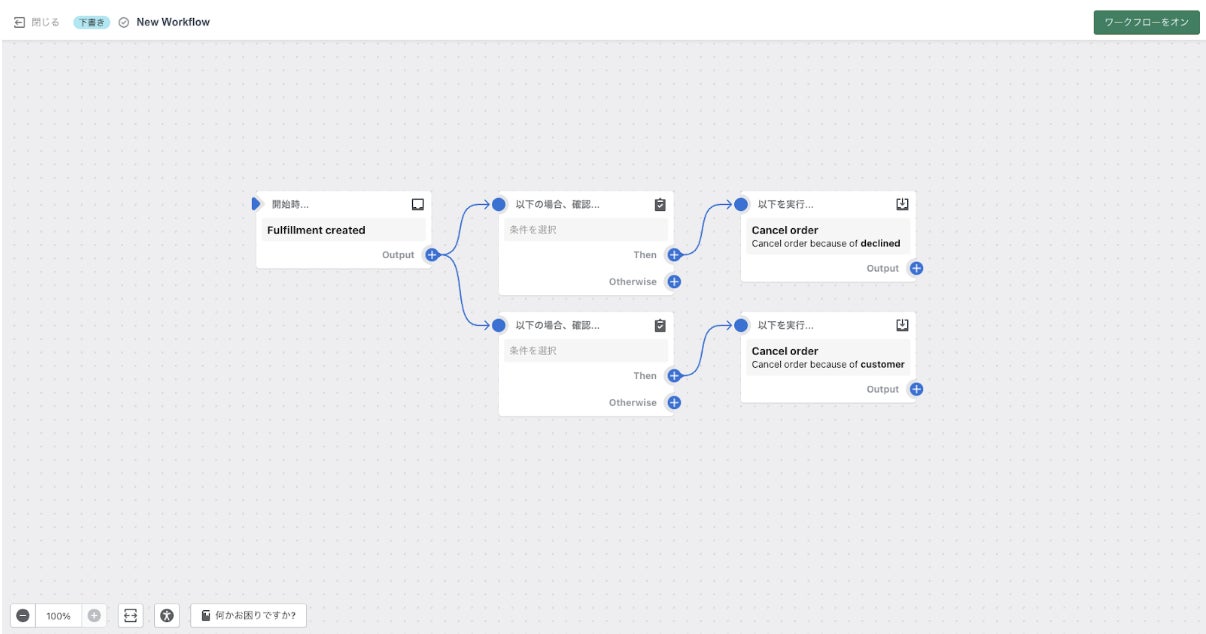The height and width of the screenshot is (634, 1206).
Task: Zoom in with the plus icon
Action: 94,616
